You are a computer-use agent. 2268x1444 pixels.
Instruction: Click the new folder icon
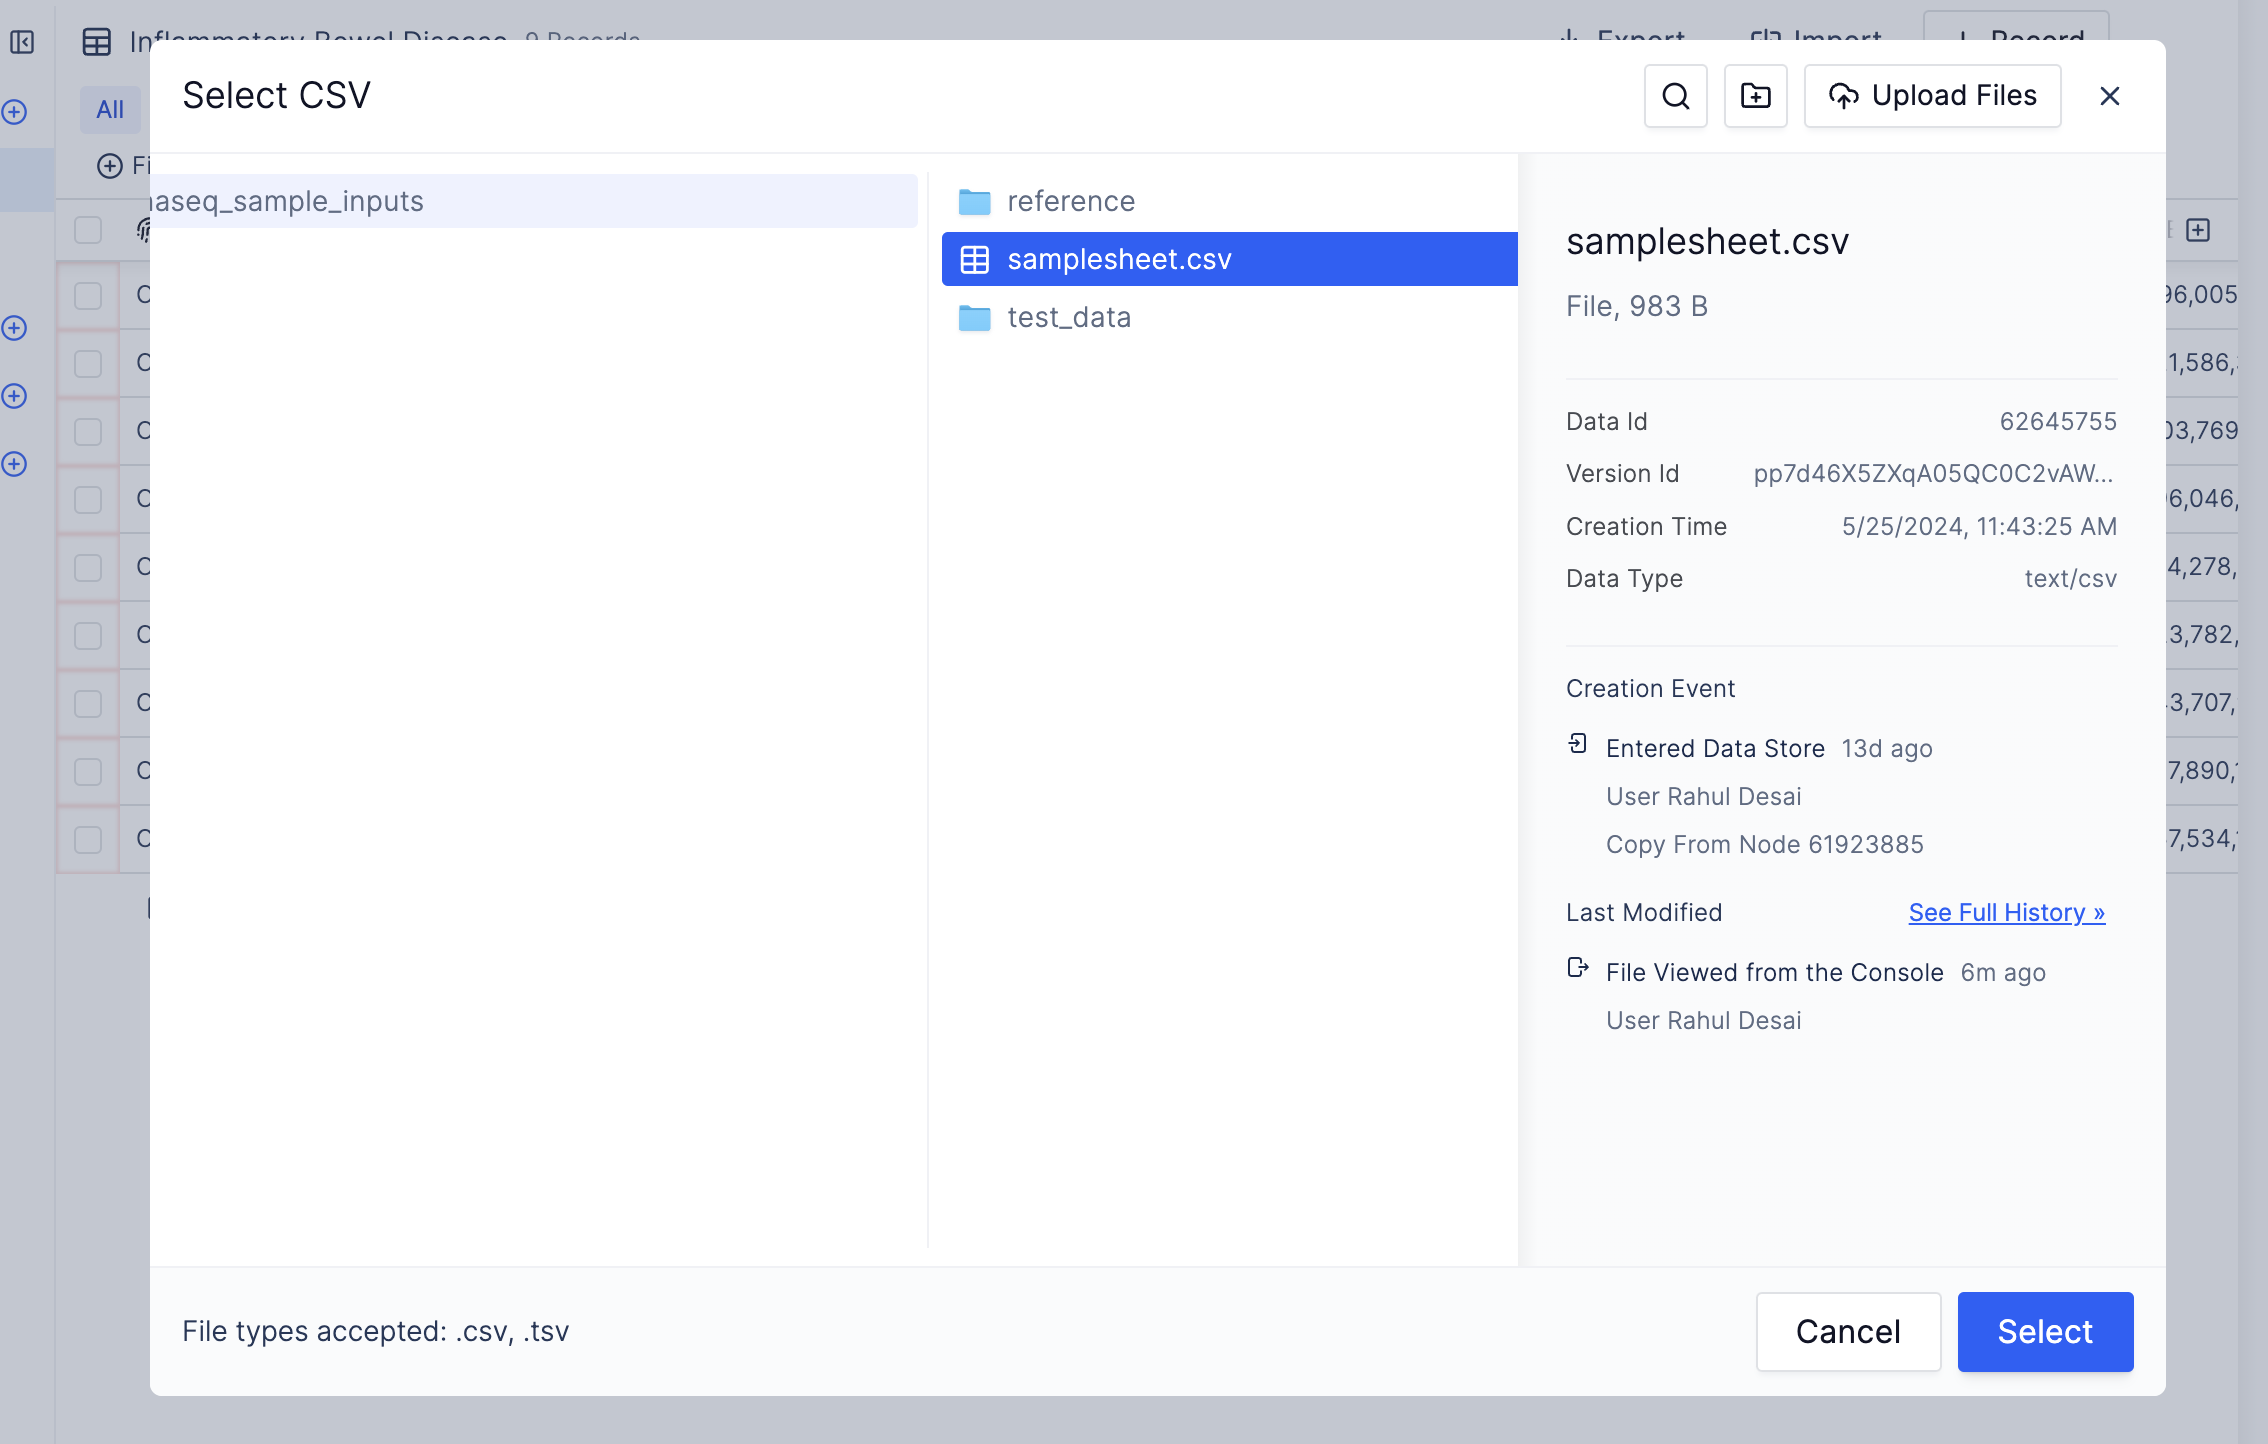1755,96
